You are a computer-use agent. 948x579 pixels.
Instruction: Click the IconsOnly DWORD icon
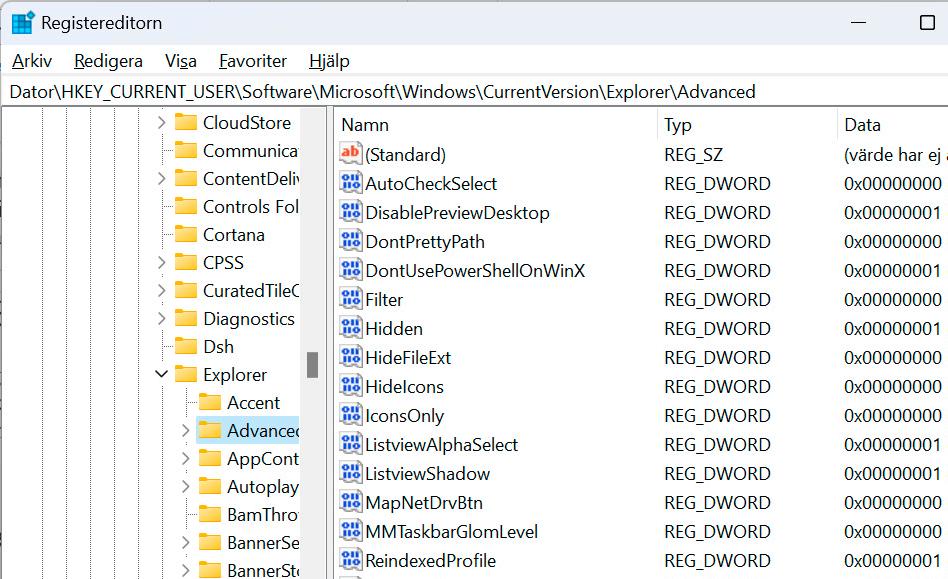(351, 415)
